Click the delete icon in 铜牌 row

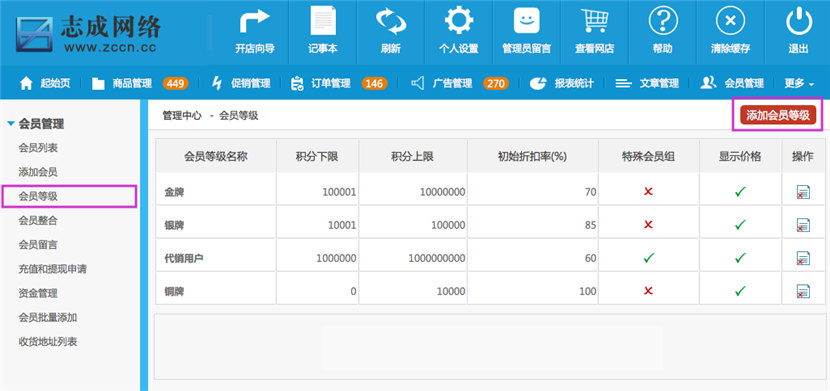(803, 291)
